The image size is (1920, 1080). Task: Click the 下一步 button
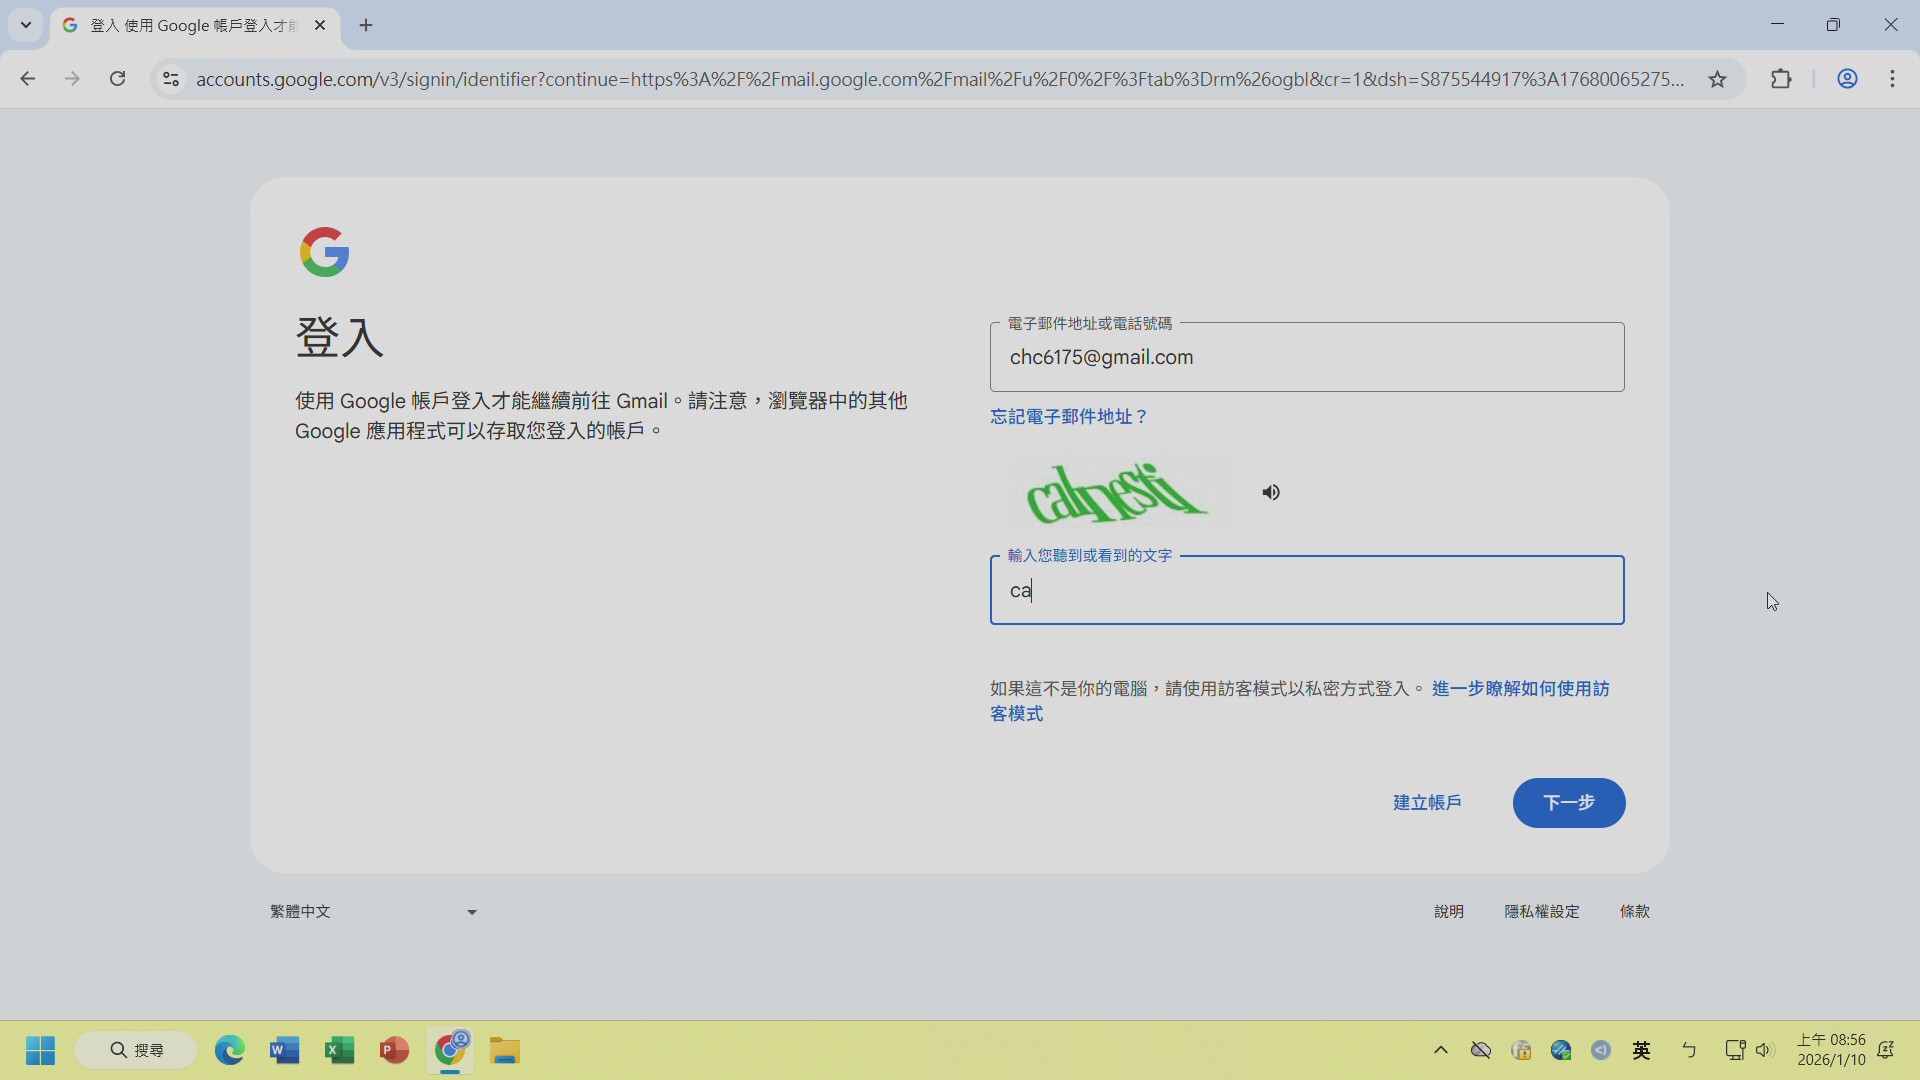pos(1568,803)
